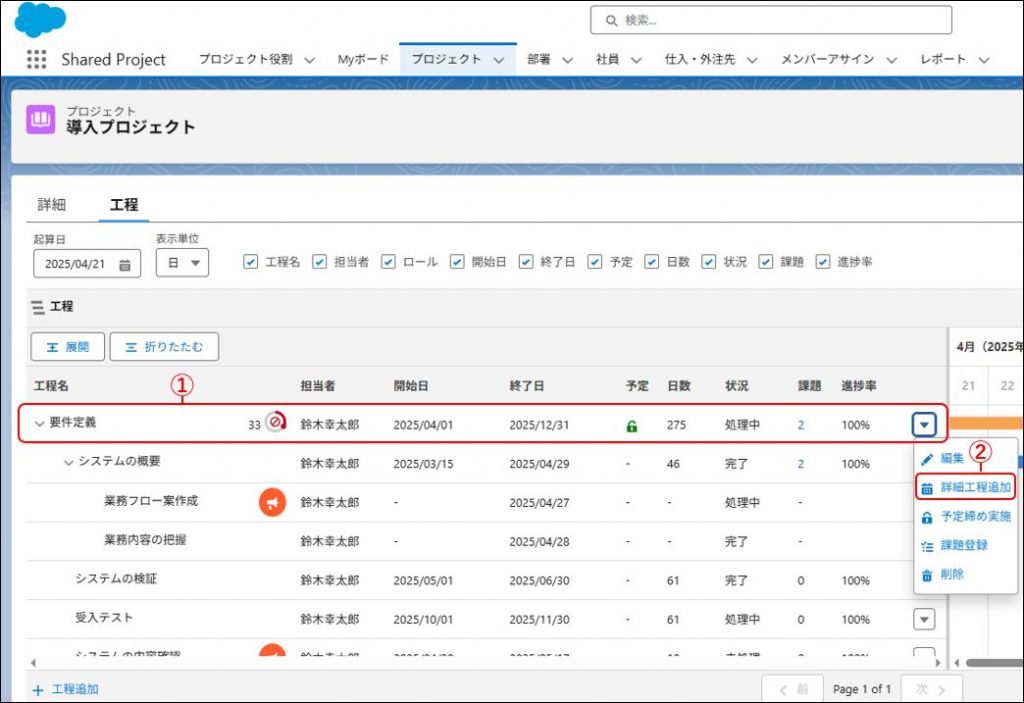The image size is (1024, 703).
Task: Open the 表示単位 dropdown showing 日
Action: [182, 263]
